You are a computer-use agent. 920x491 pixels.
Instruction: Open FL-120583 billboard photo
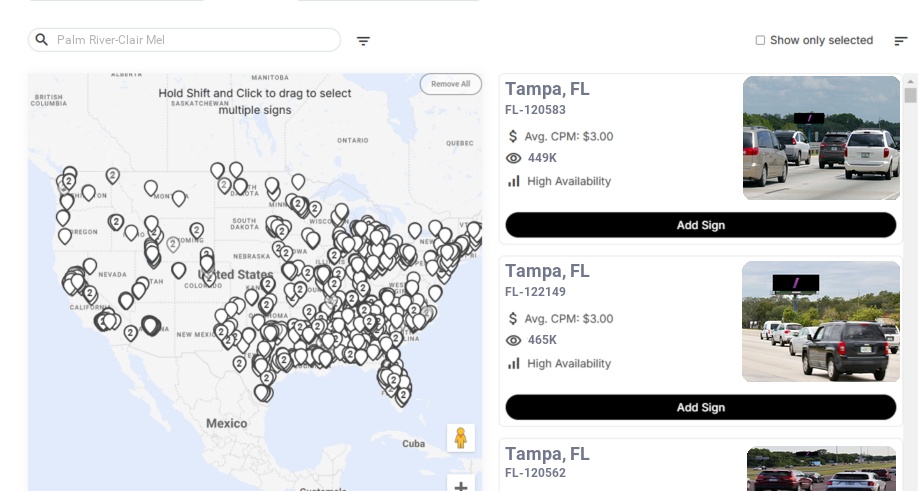click(821, 138)
